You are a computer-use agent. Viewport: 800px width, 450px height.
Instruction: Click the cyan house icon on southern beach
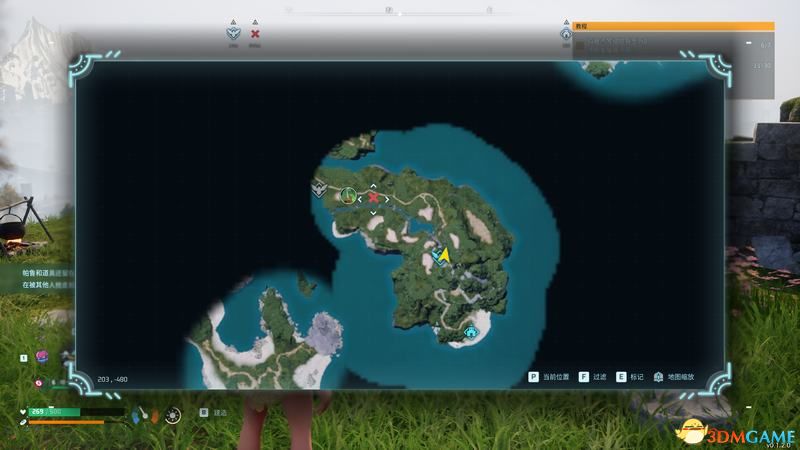pyautogui.click(x=471, y=333)
